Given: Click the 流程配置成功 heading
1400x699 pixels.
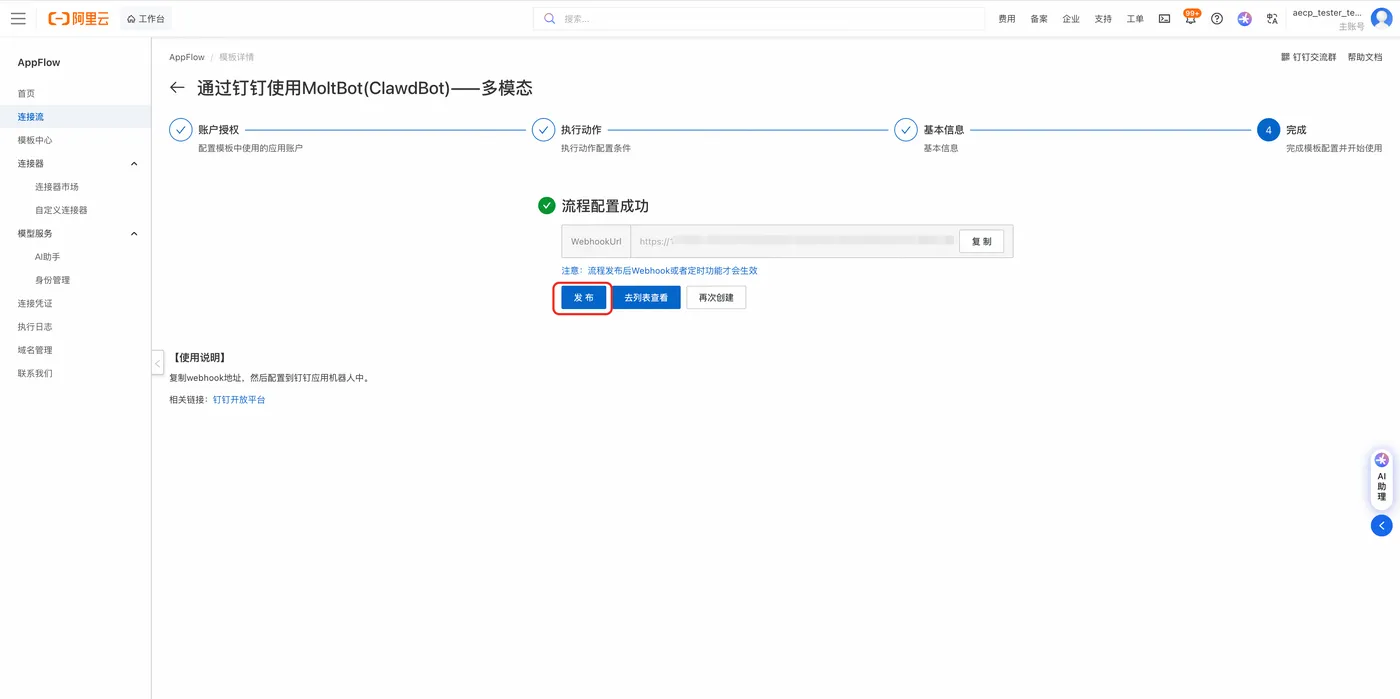Looking at the screenshot, I should (605, 206).
